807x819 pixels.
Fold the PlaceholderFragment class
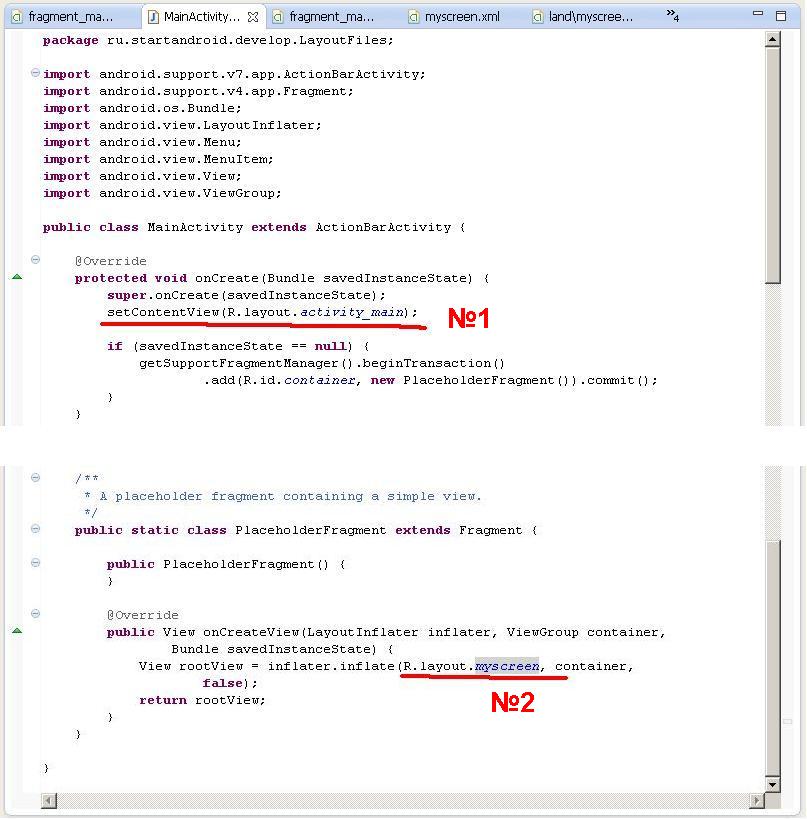pyautogui.click(x=35, y=529)
